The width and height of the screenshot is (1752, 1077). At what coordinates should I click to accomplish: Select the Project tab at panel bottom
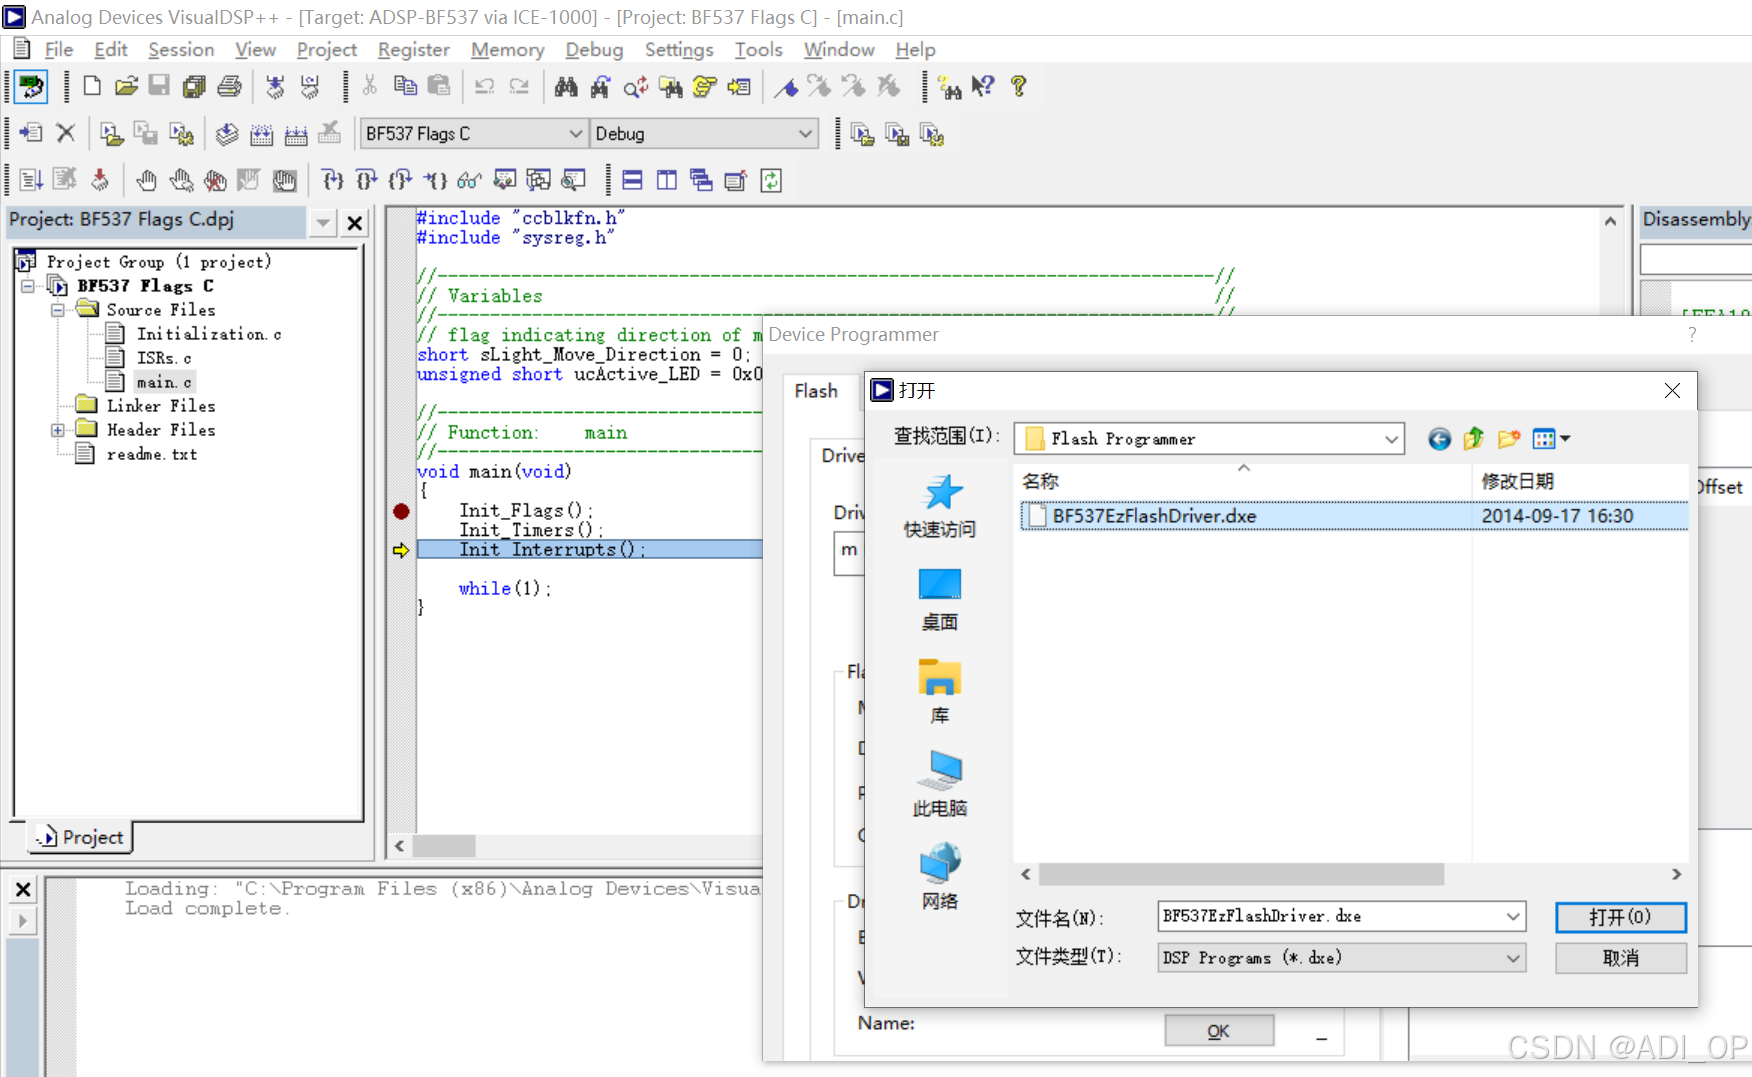80,837
